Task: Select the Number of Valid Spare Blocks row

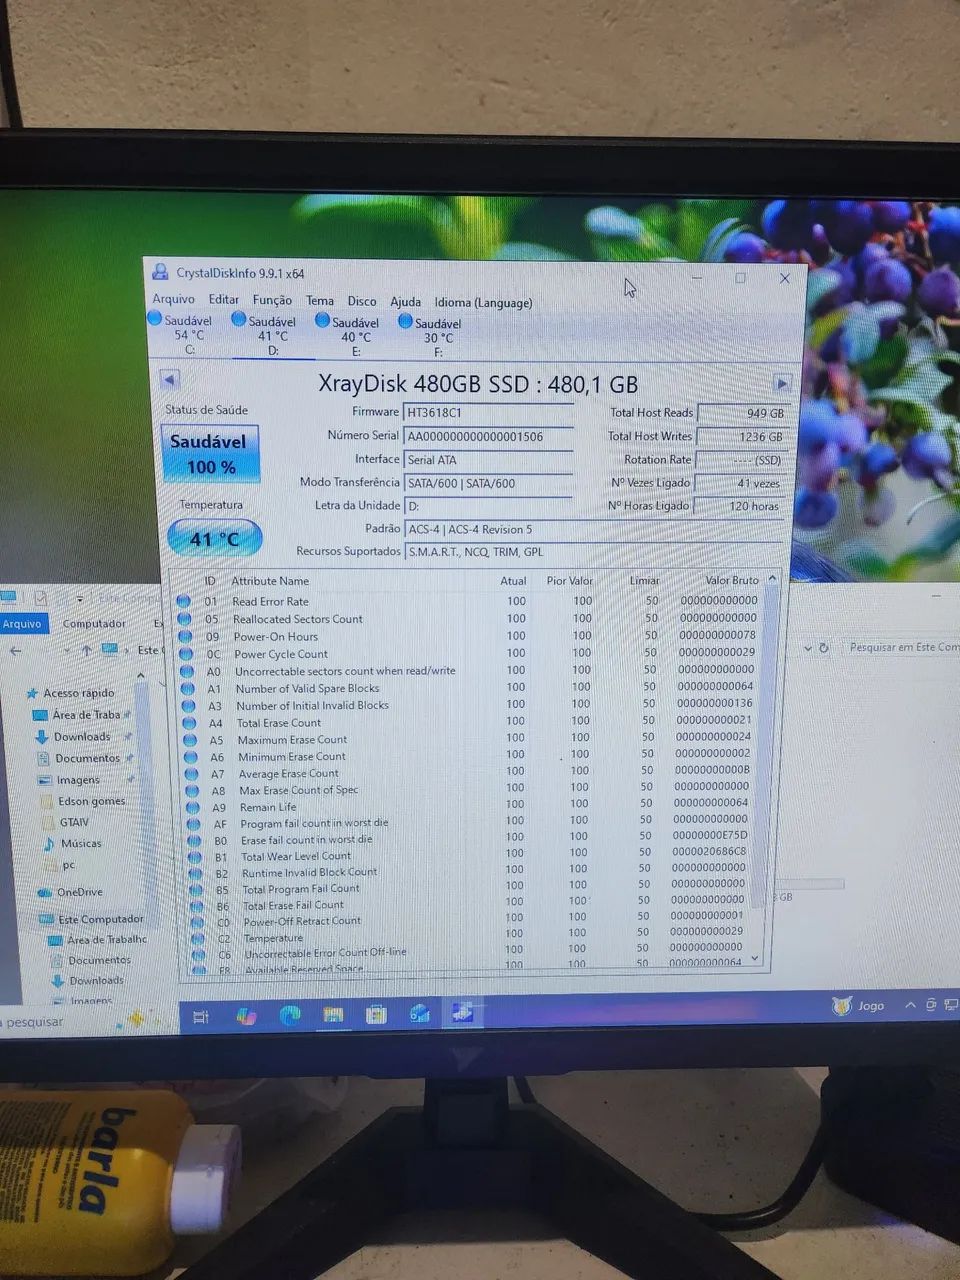Action: (469, 688)
